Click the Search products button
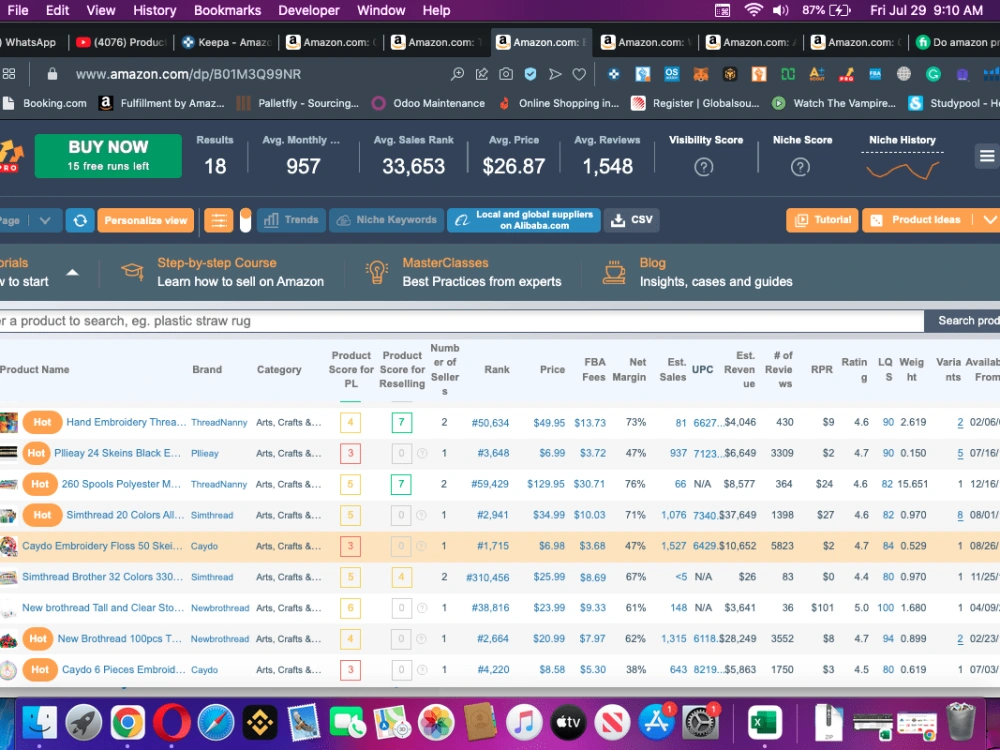The image size is (1000, 750). click(x=964, y=321)
